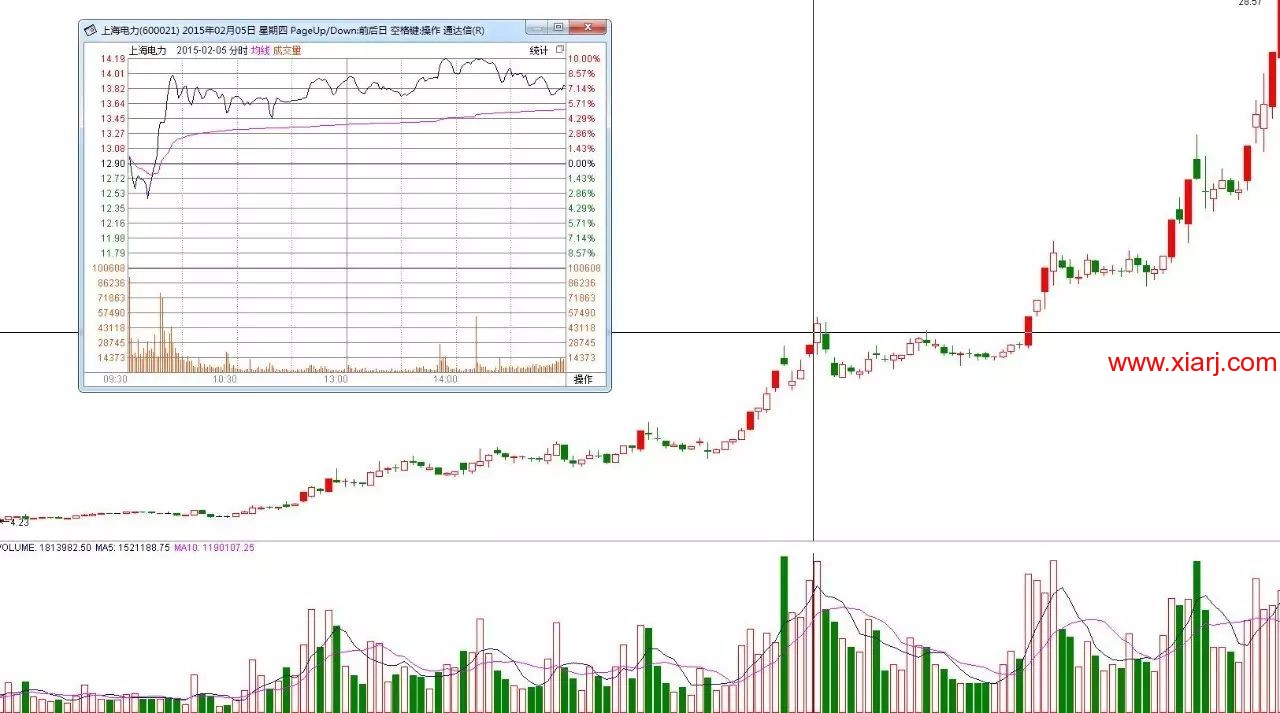This screenshot has width=1280, height=713.
Task: Open the 统计 statistics option
Action: (x=538, y=50)
